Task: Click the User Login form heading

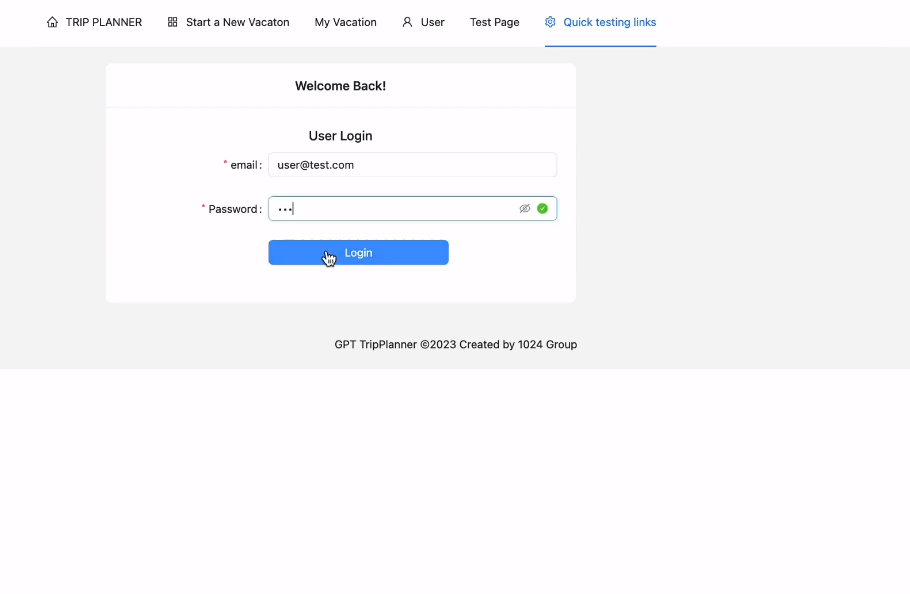Action: click(x=340, y=136)
